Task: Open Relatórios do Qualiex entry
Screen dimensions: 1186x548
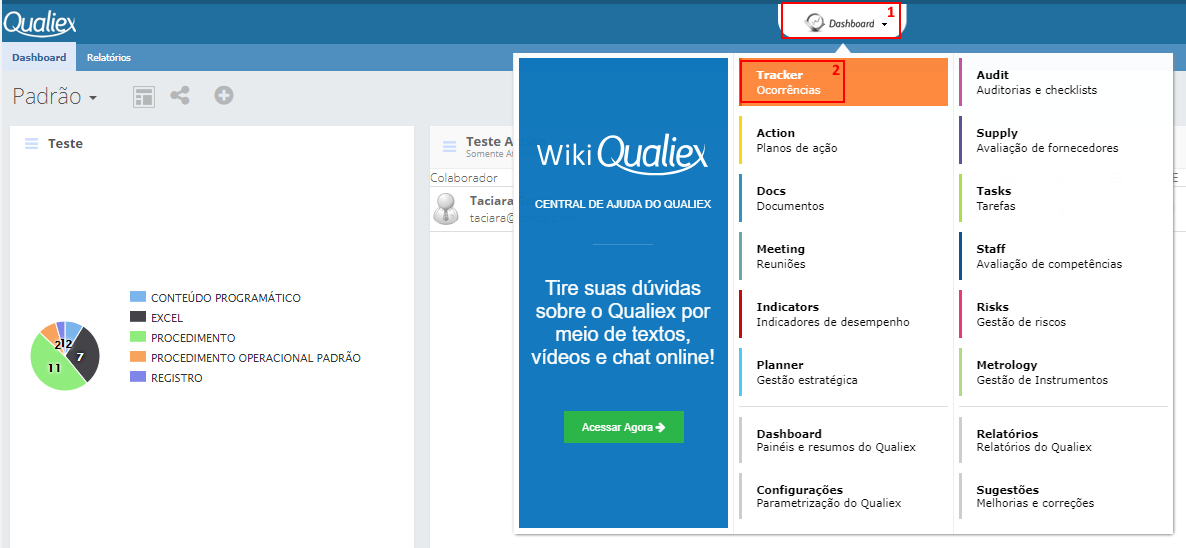Action: click(1063, 440)
